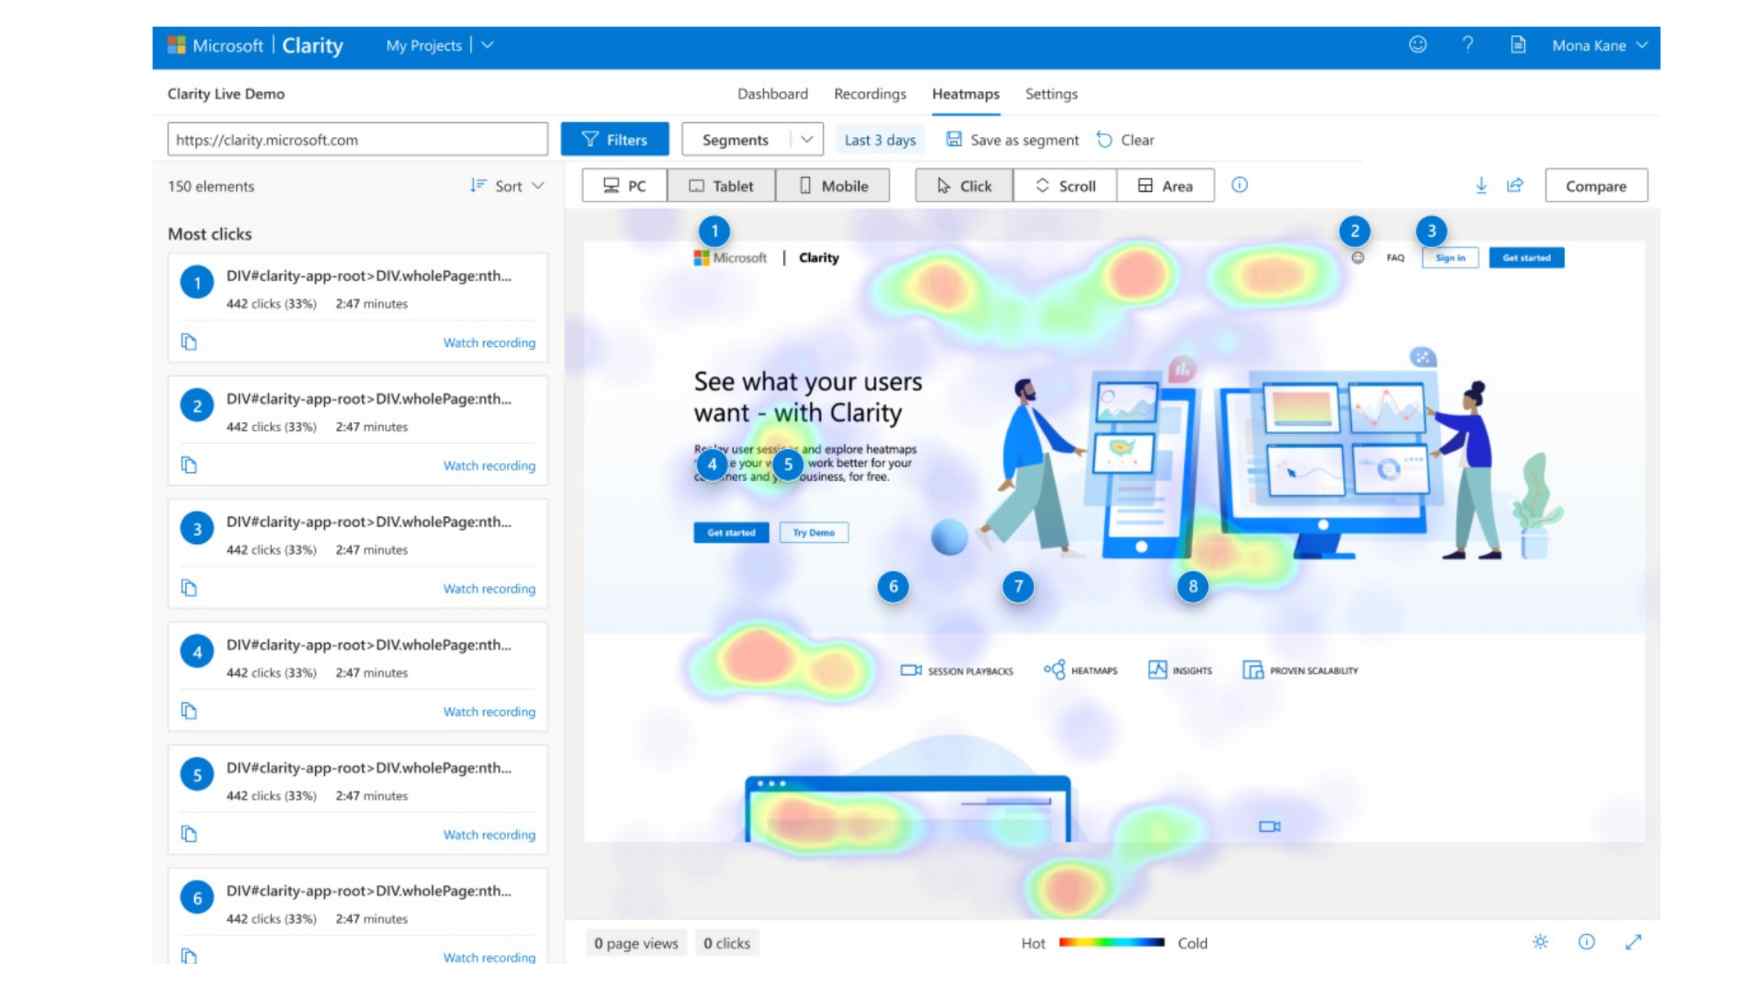
Task: Switch heatmap device to Mobile
Action: pos(833,186)
